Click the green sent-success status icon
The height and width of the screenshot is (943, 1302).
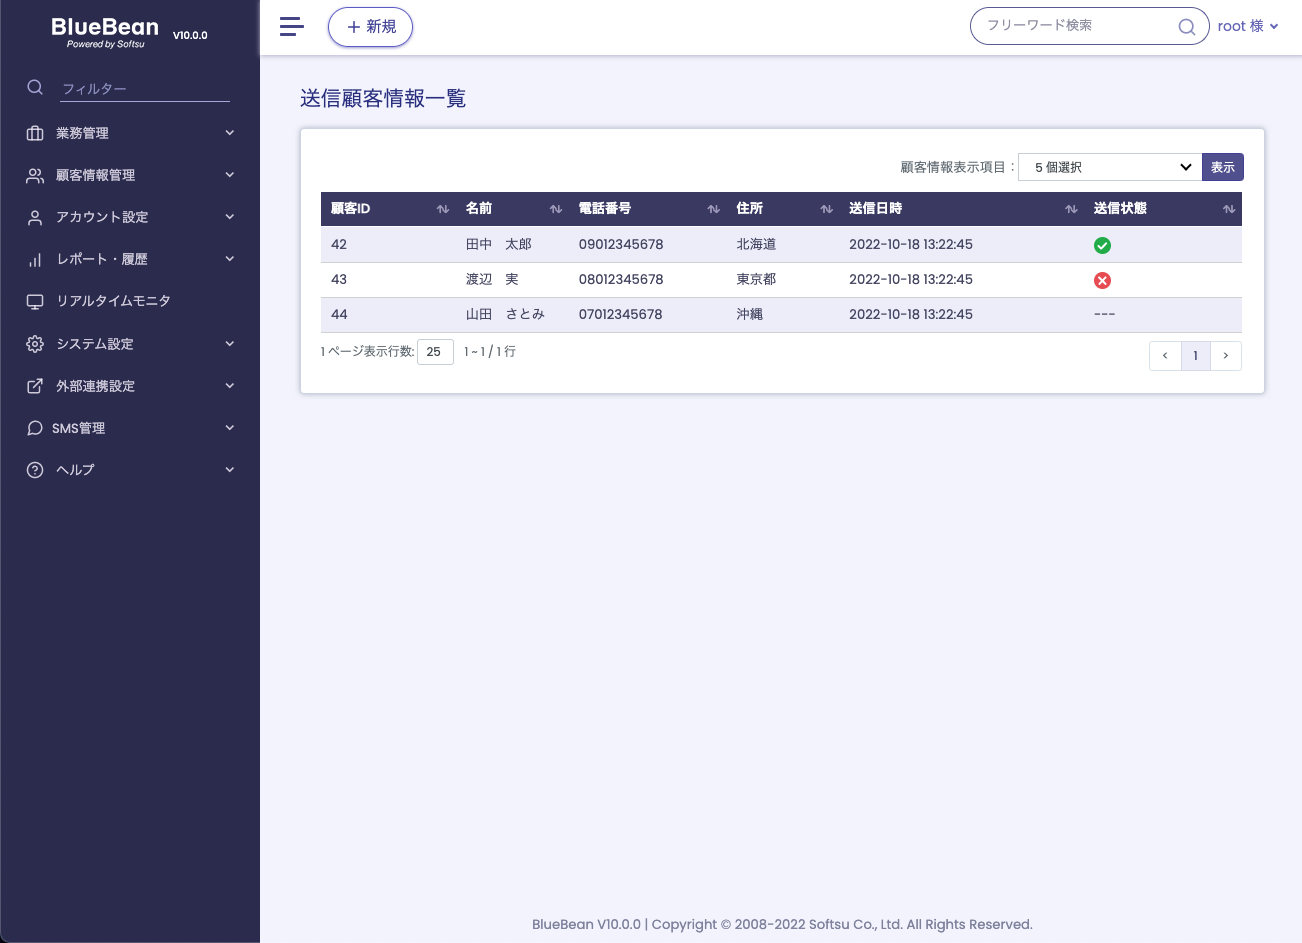click(x=1102, y=245)
